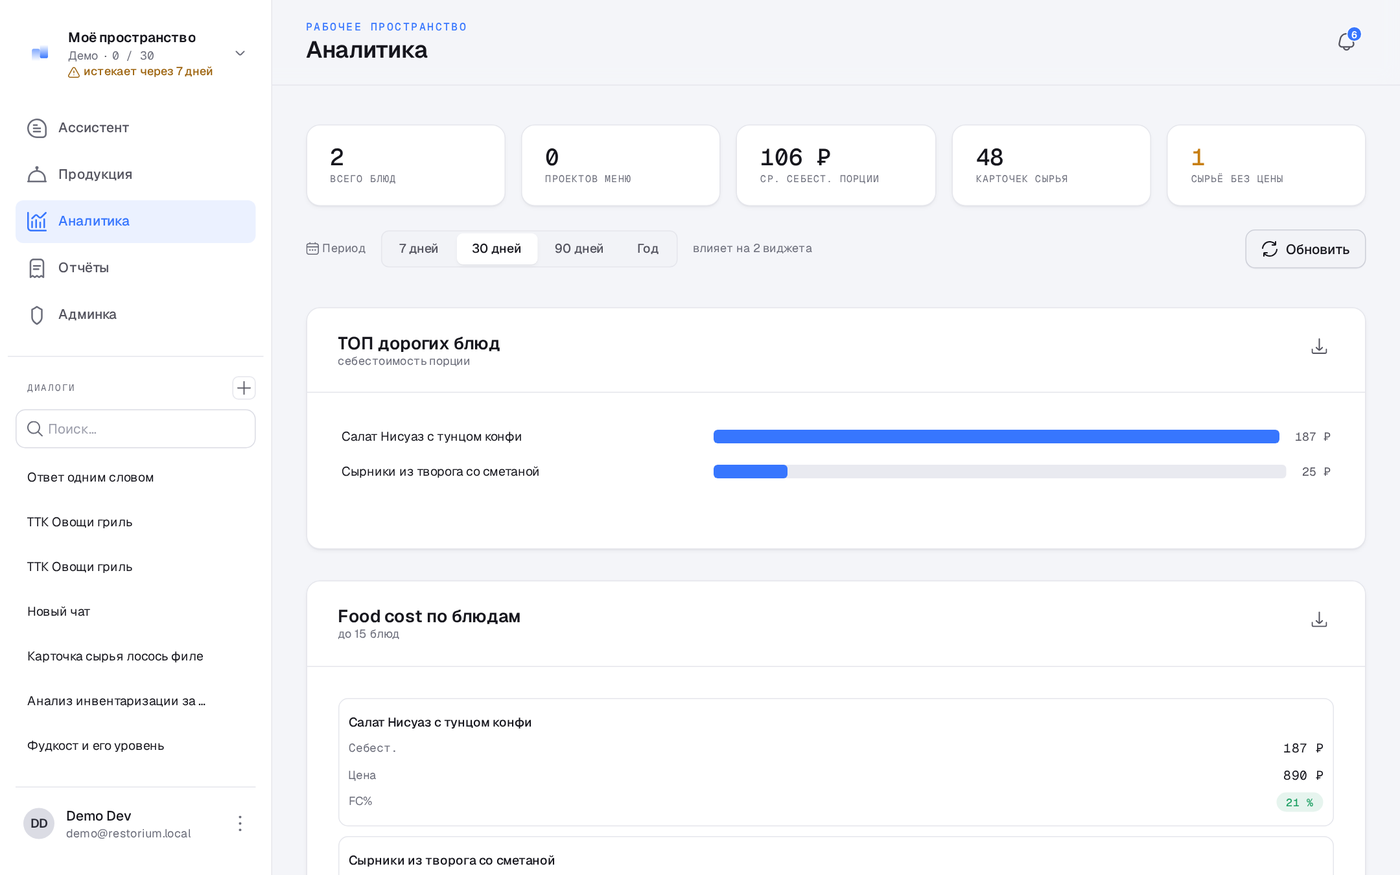Click the expiry warning triangle icon

[74, 72]
